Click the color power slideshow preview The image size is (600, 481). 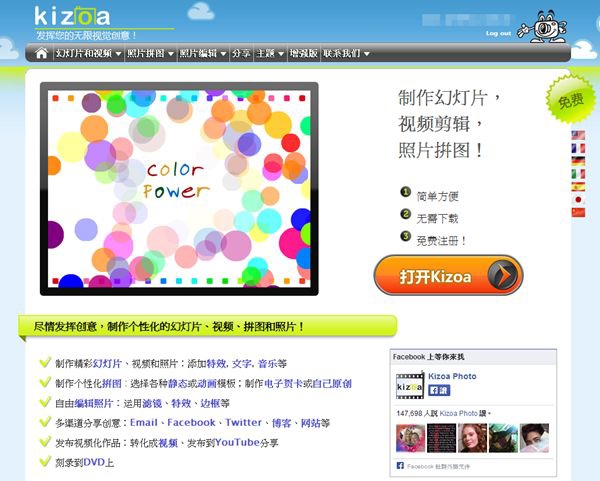point(179,189)
